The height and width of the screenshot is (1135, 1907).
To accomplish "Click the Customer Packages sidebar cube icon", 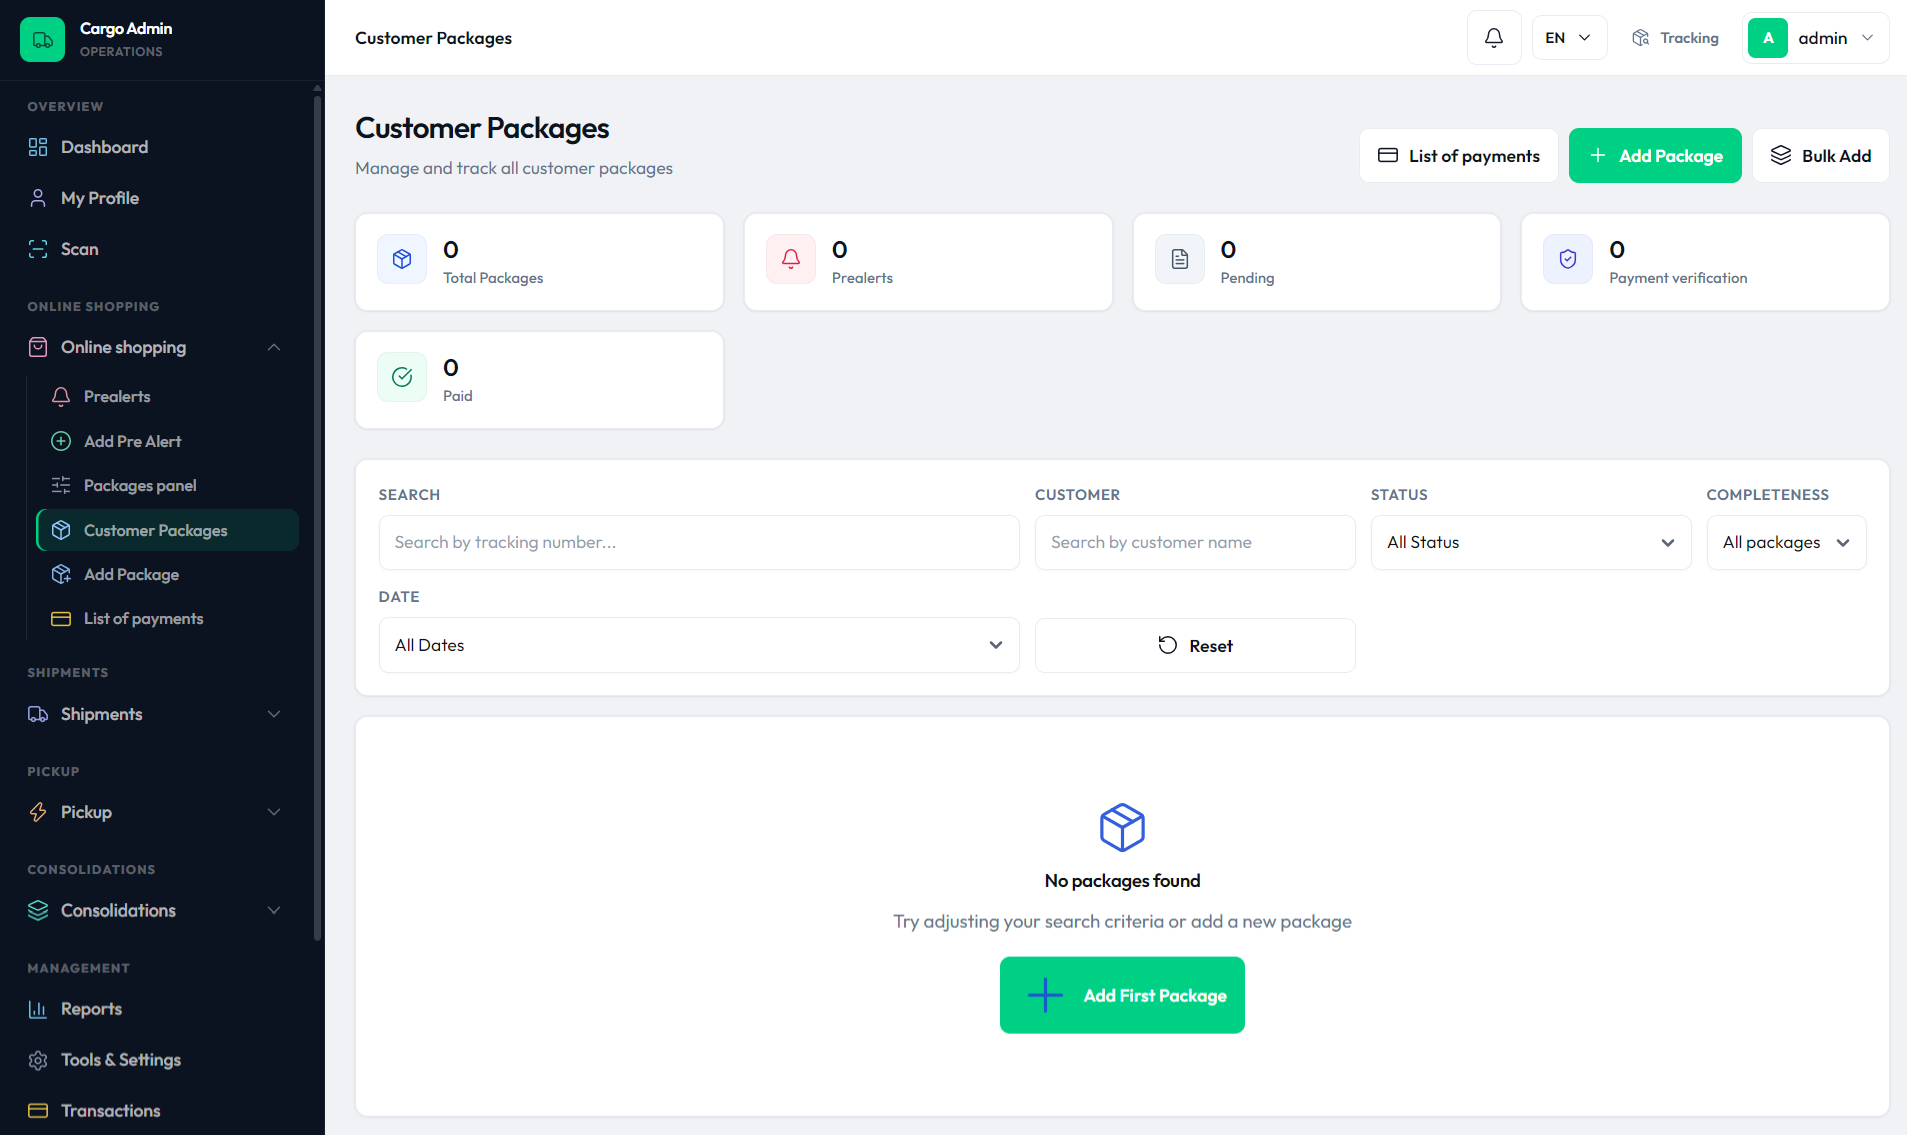I will click(x=61, y=530).
